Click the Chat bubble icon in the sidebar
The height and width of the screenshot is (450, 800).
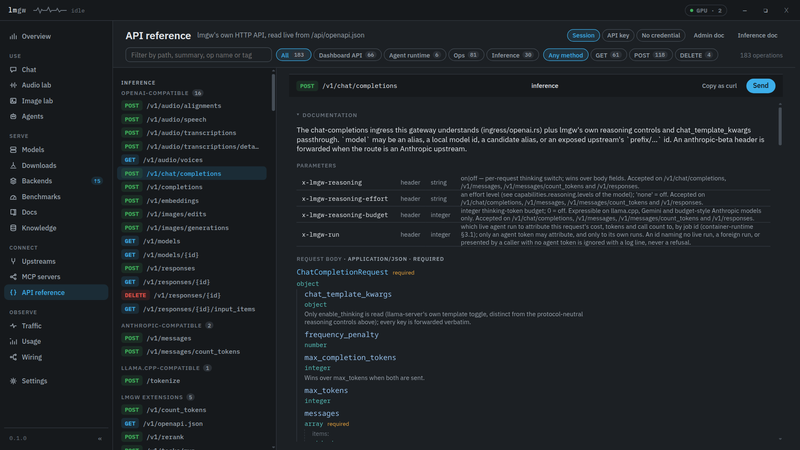point(13,69)
